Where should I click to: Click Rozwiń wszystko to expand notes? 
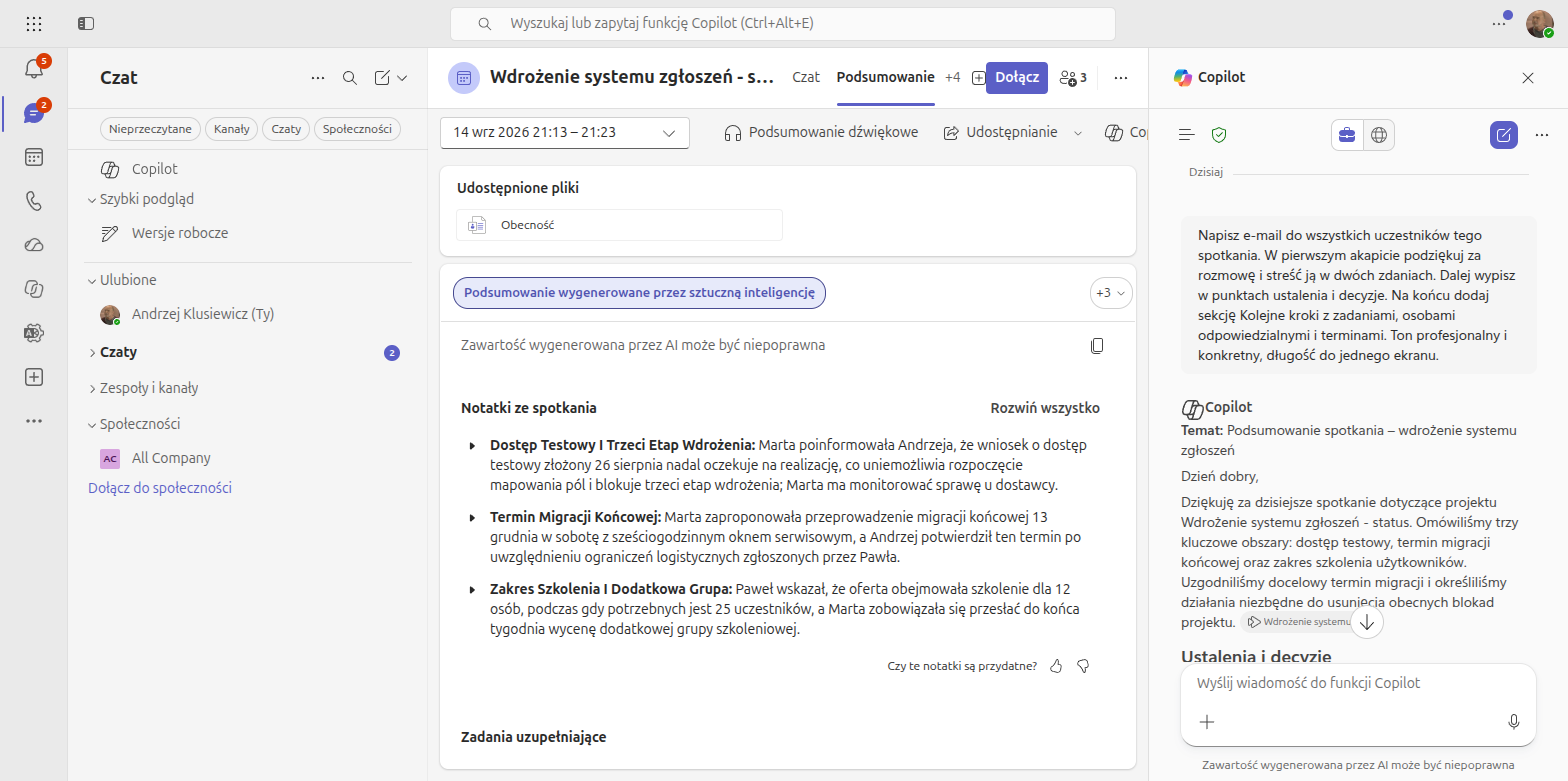point(1045,408)
